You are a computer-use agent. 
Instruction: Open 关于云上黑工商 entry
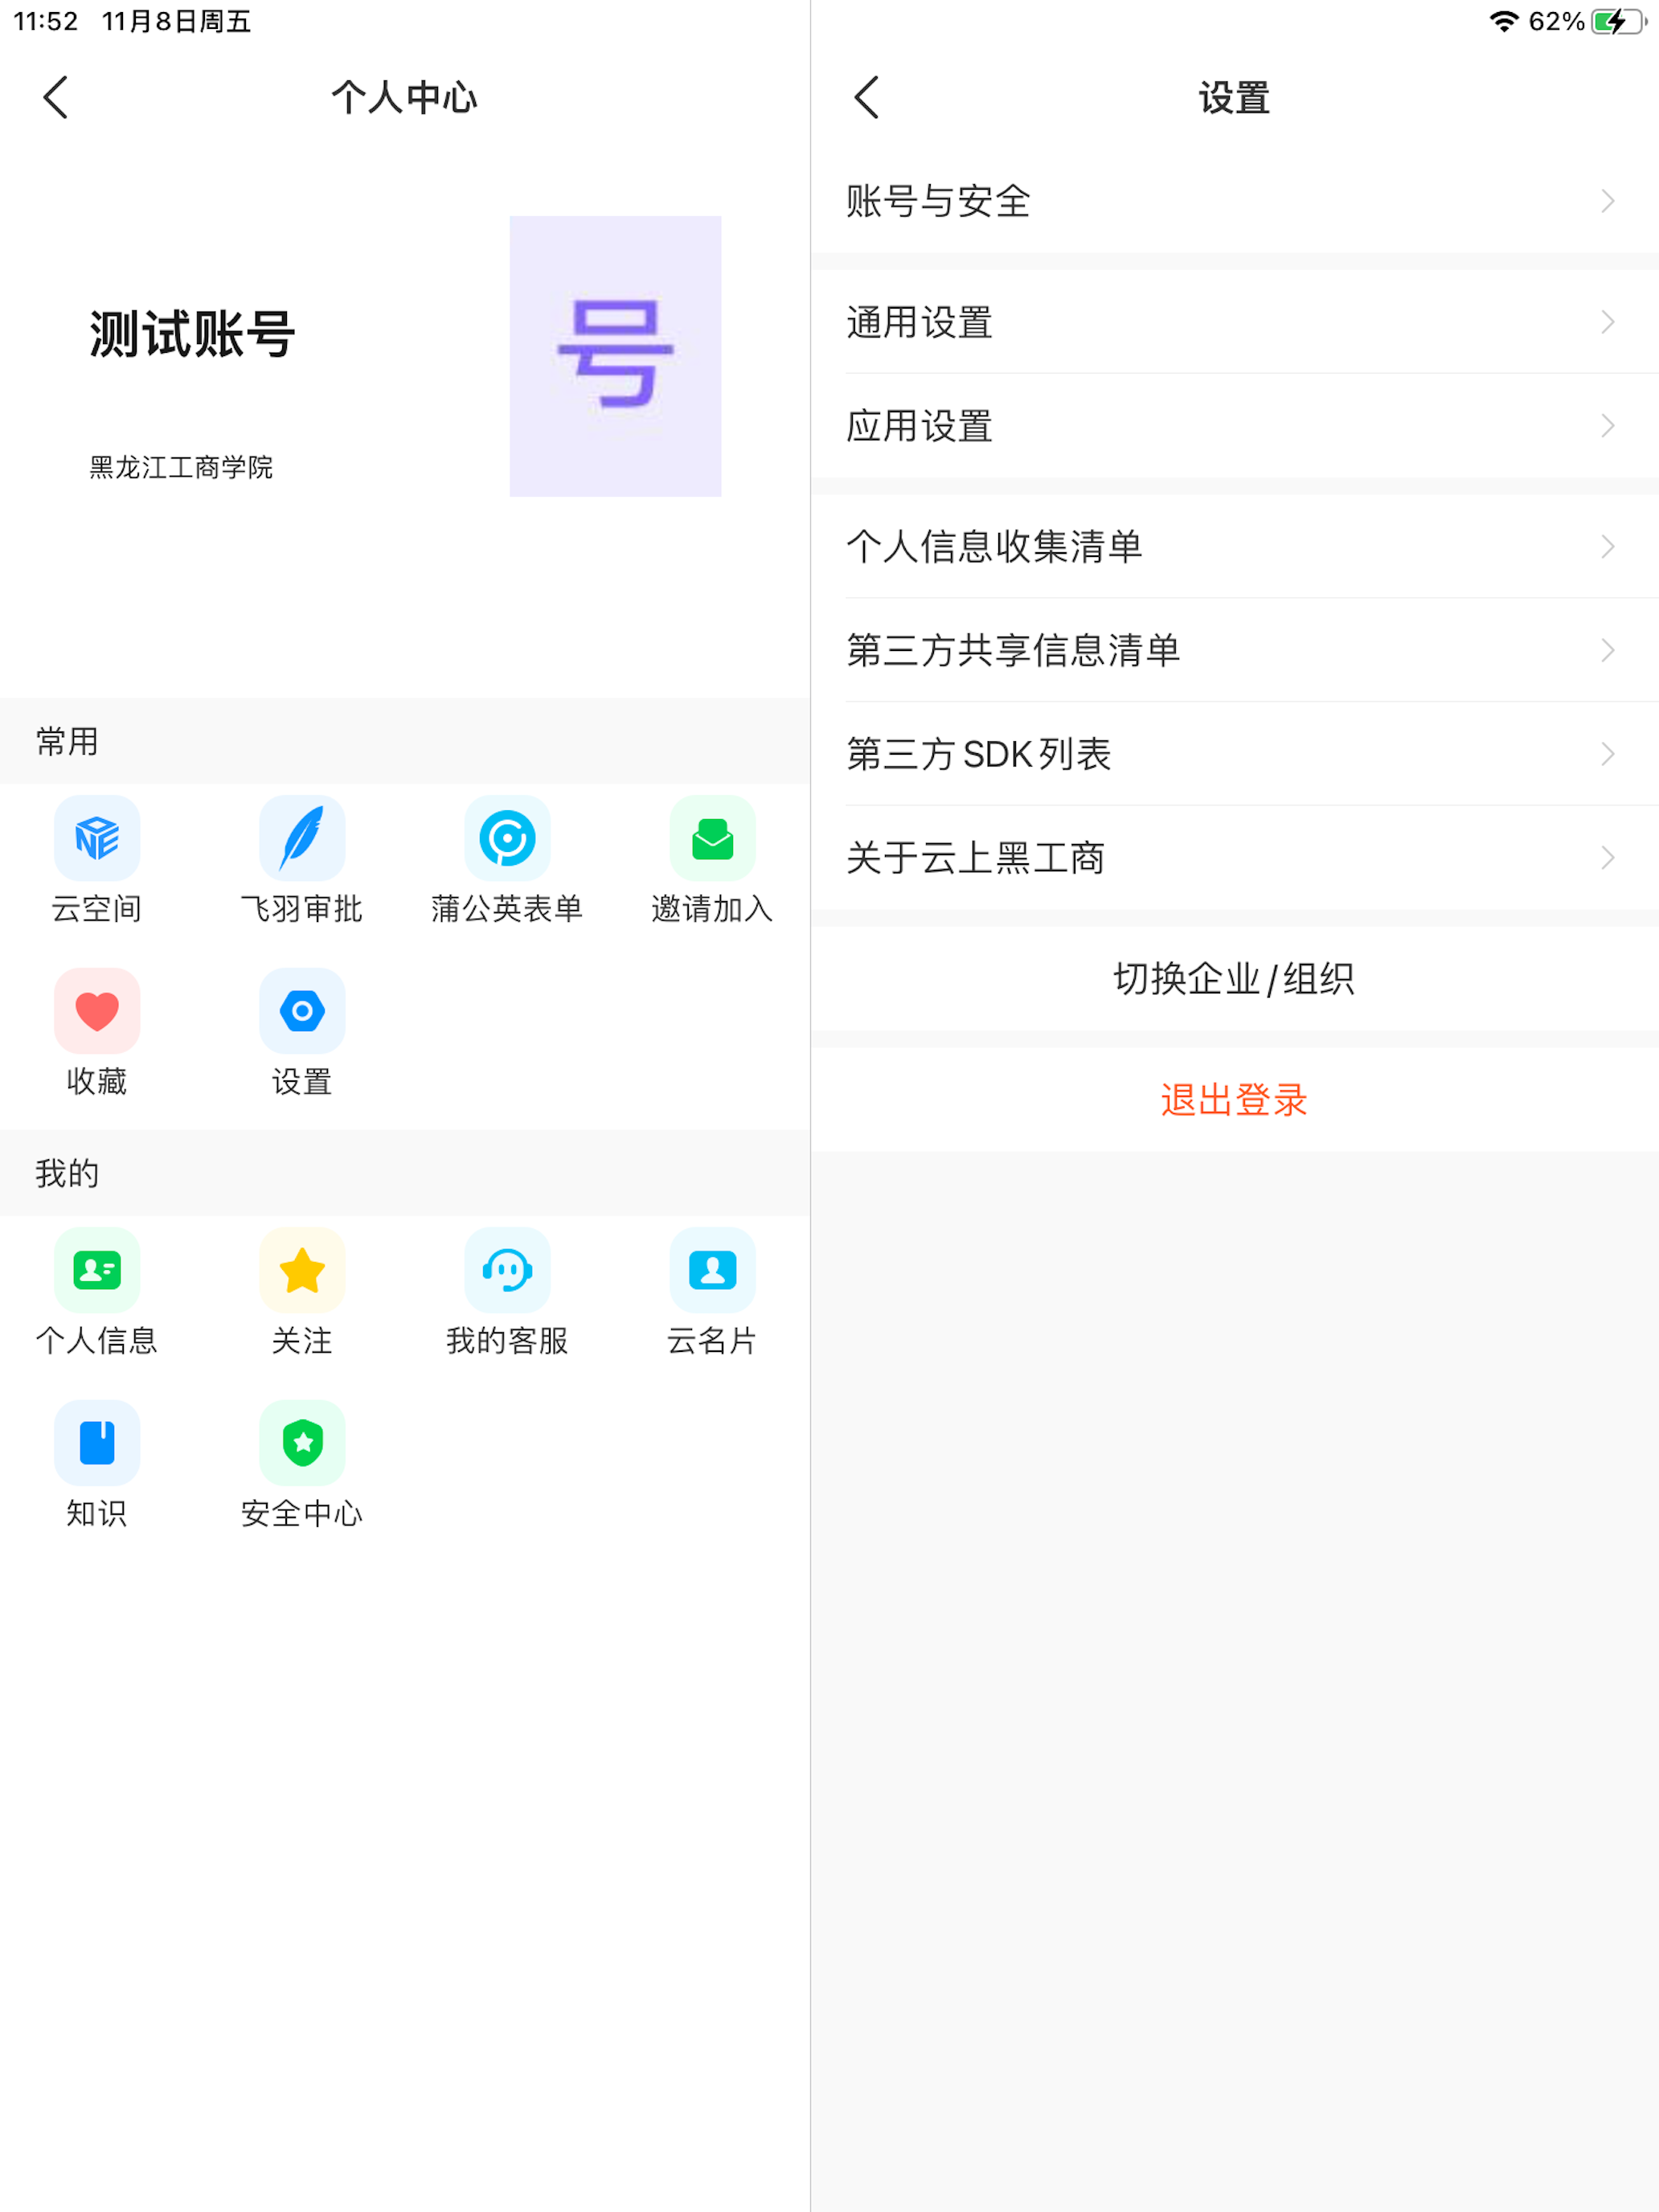coord(1235,857)
